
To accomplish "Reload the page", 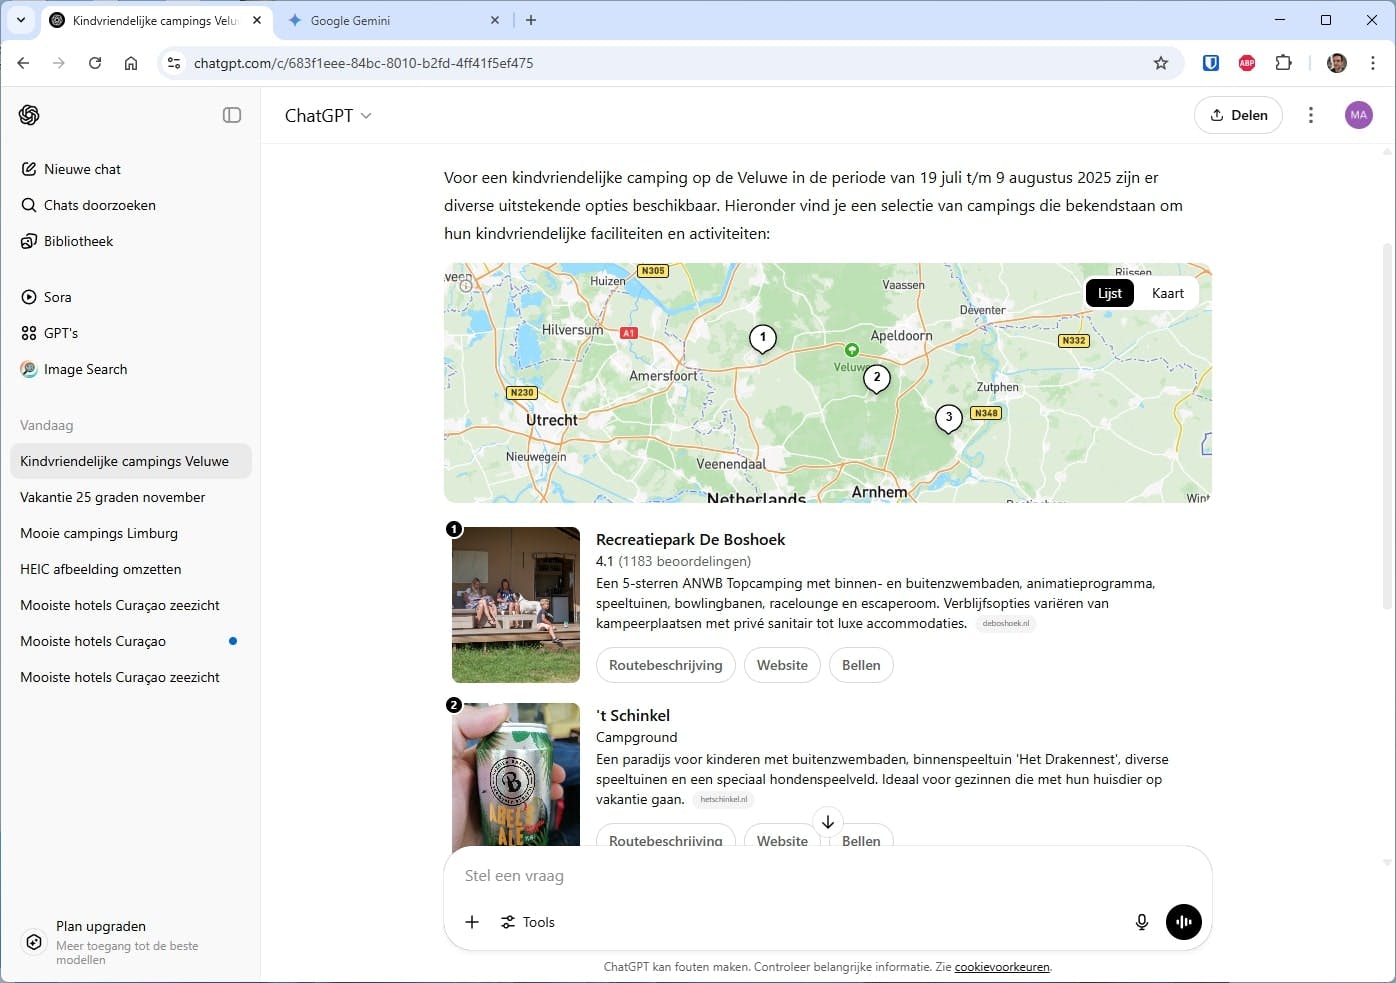I will point(95,63).
